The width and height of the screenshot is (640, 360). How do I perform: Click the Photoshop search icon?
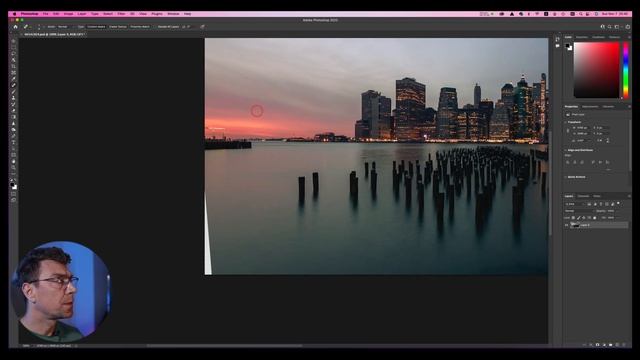(x=609, y=27)
